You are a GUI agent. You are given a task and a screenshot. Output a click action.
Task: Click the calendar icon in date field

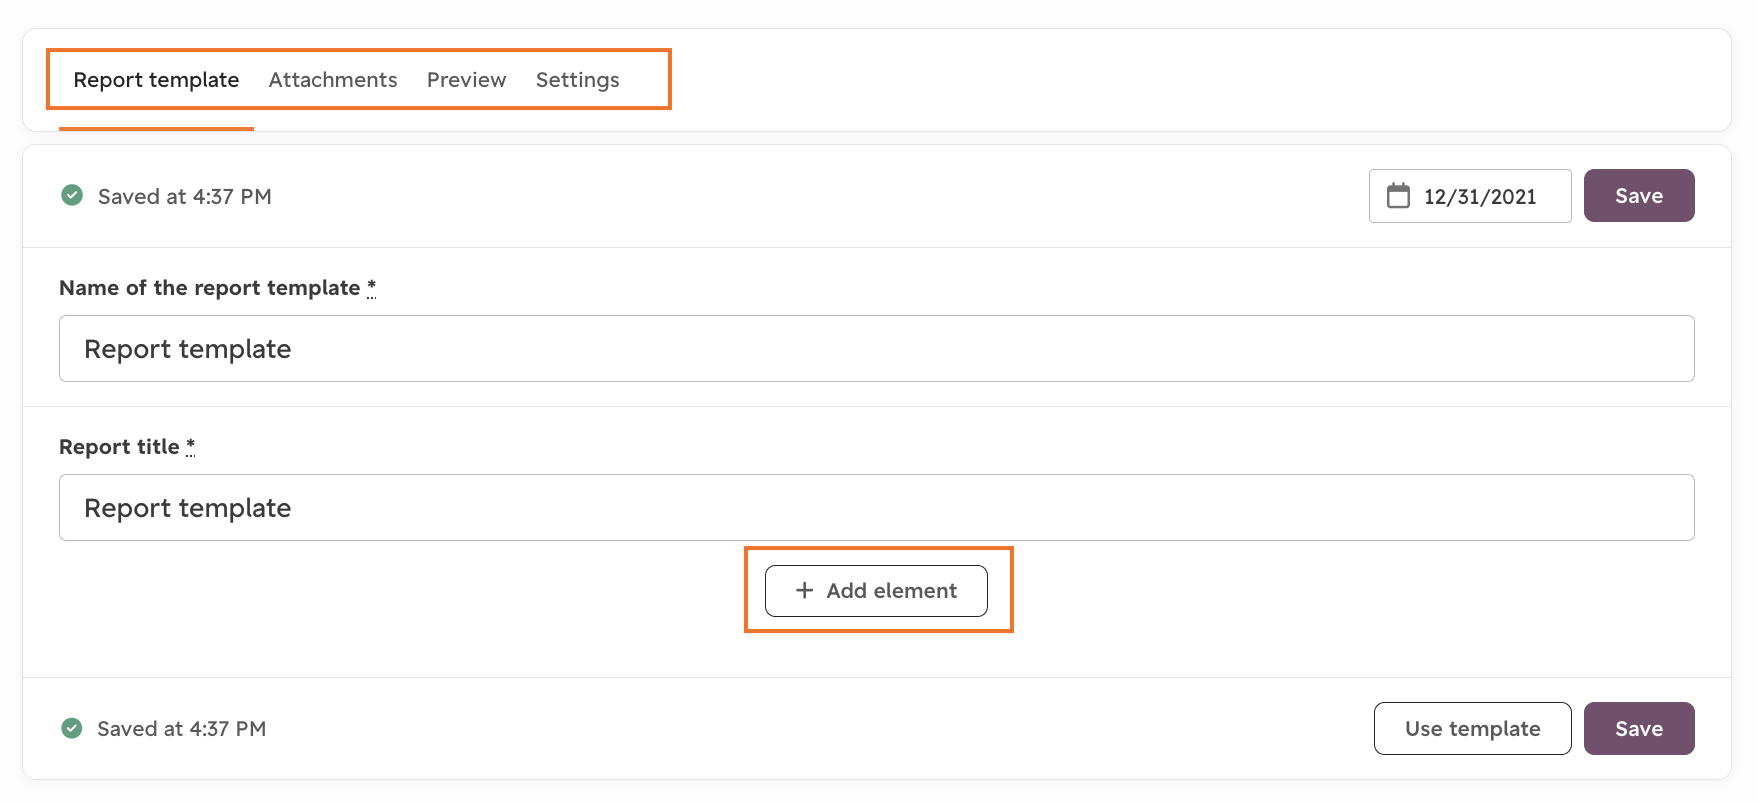point(1398,196)
